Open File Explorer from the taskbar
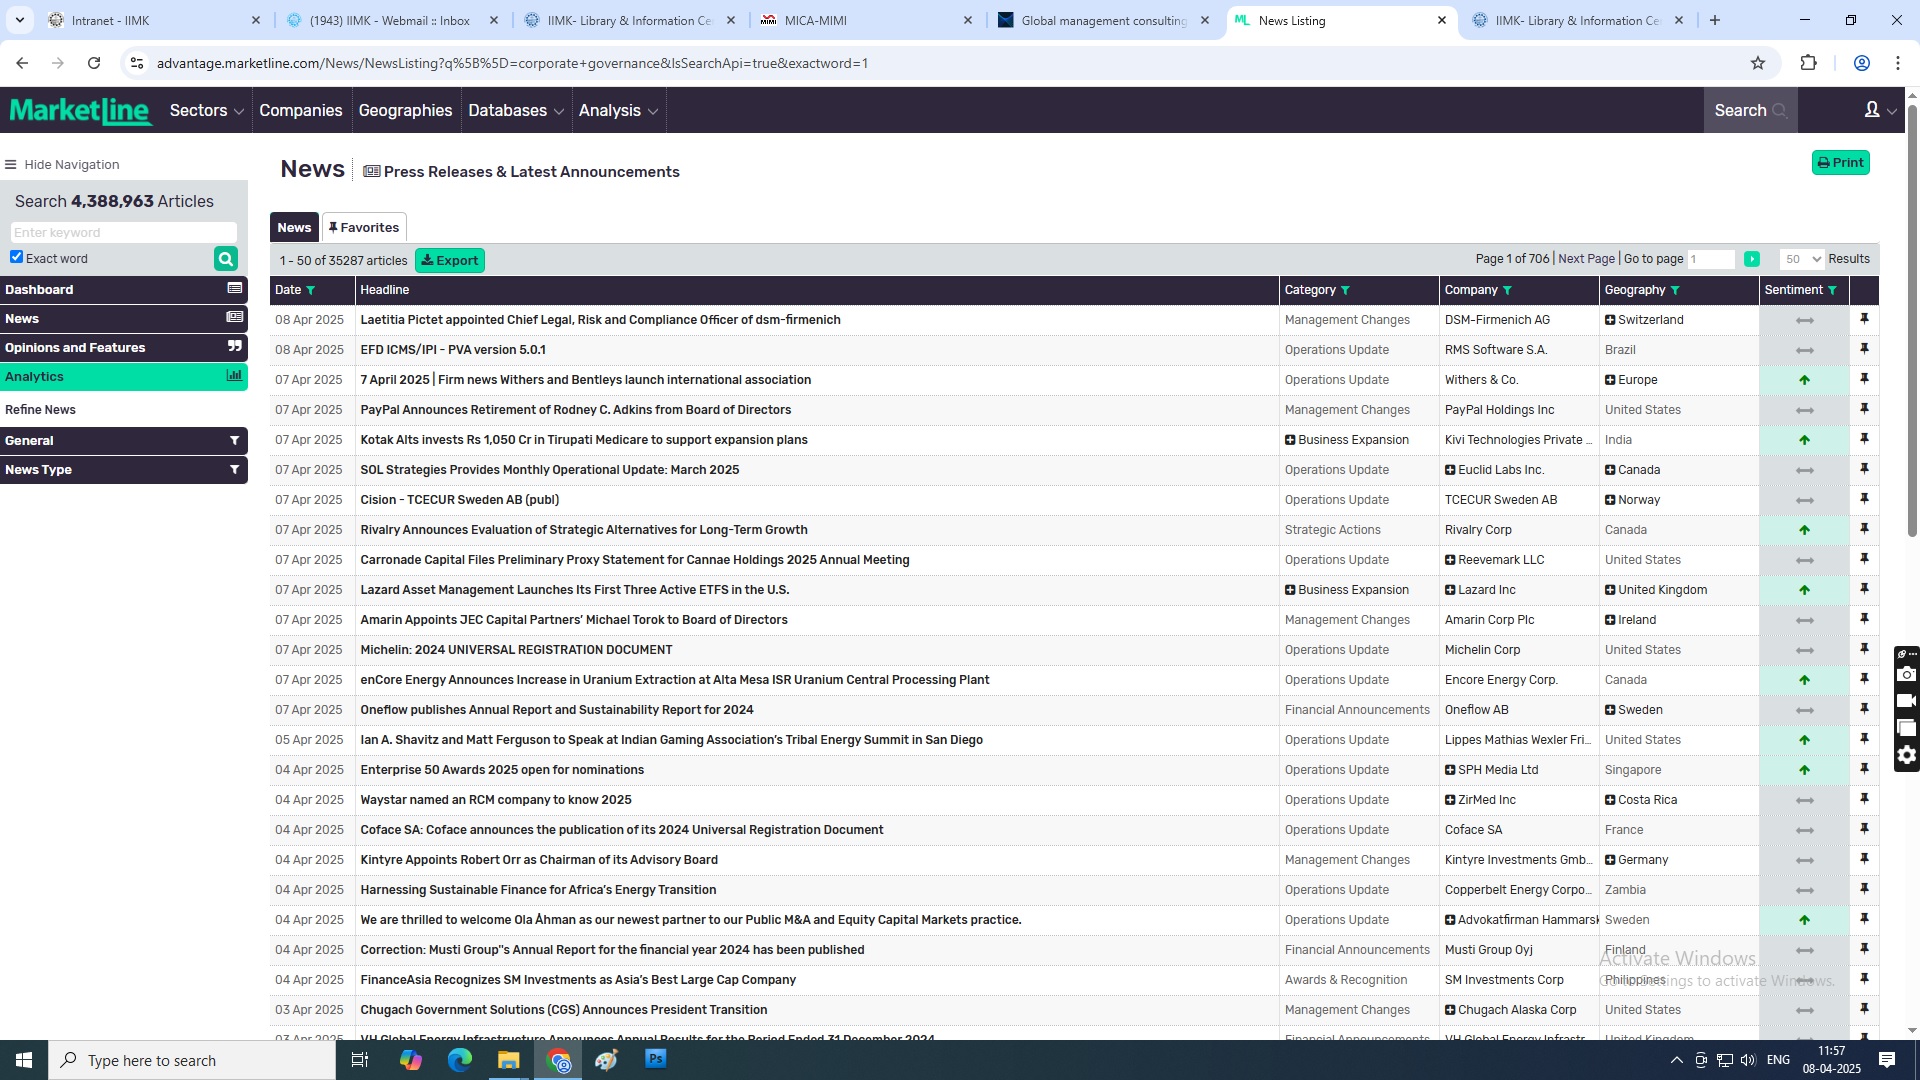Screen dimensions: 1920x1080 (508, 1060)
